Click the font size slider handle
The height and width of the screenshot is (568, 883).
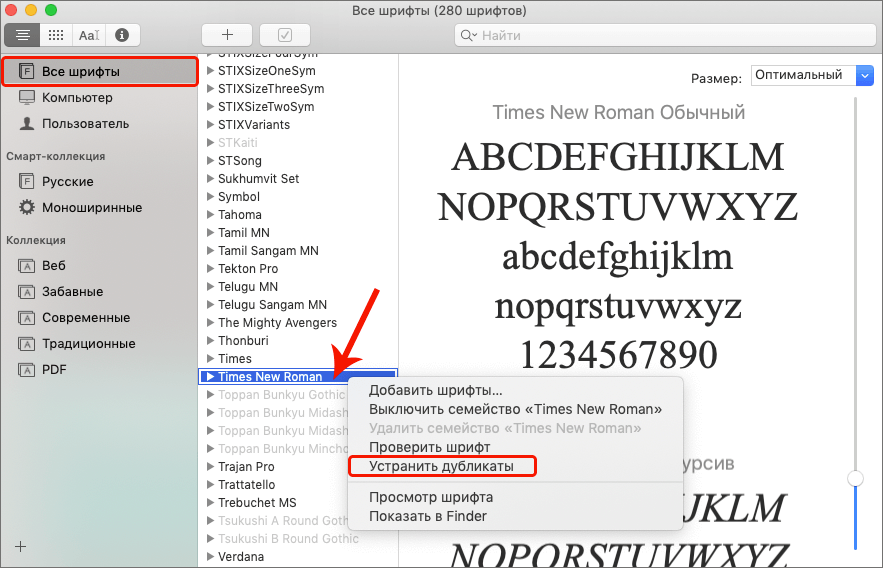coord(855,479)
